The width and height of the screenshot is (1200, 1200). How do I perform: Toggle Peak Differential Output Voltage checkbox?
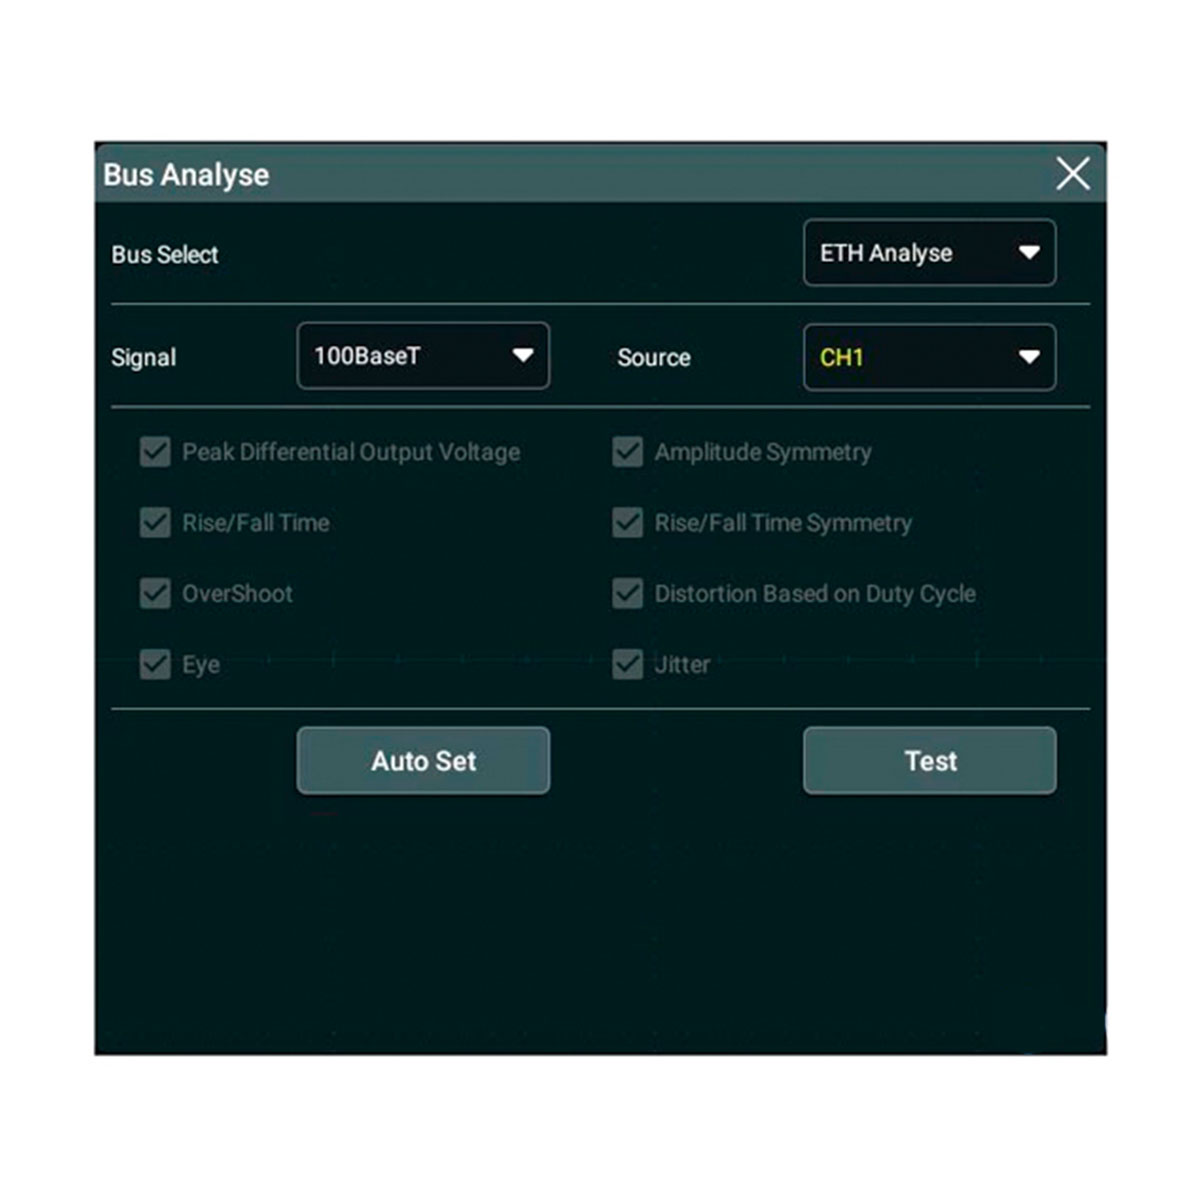click(155, 452)
